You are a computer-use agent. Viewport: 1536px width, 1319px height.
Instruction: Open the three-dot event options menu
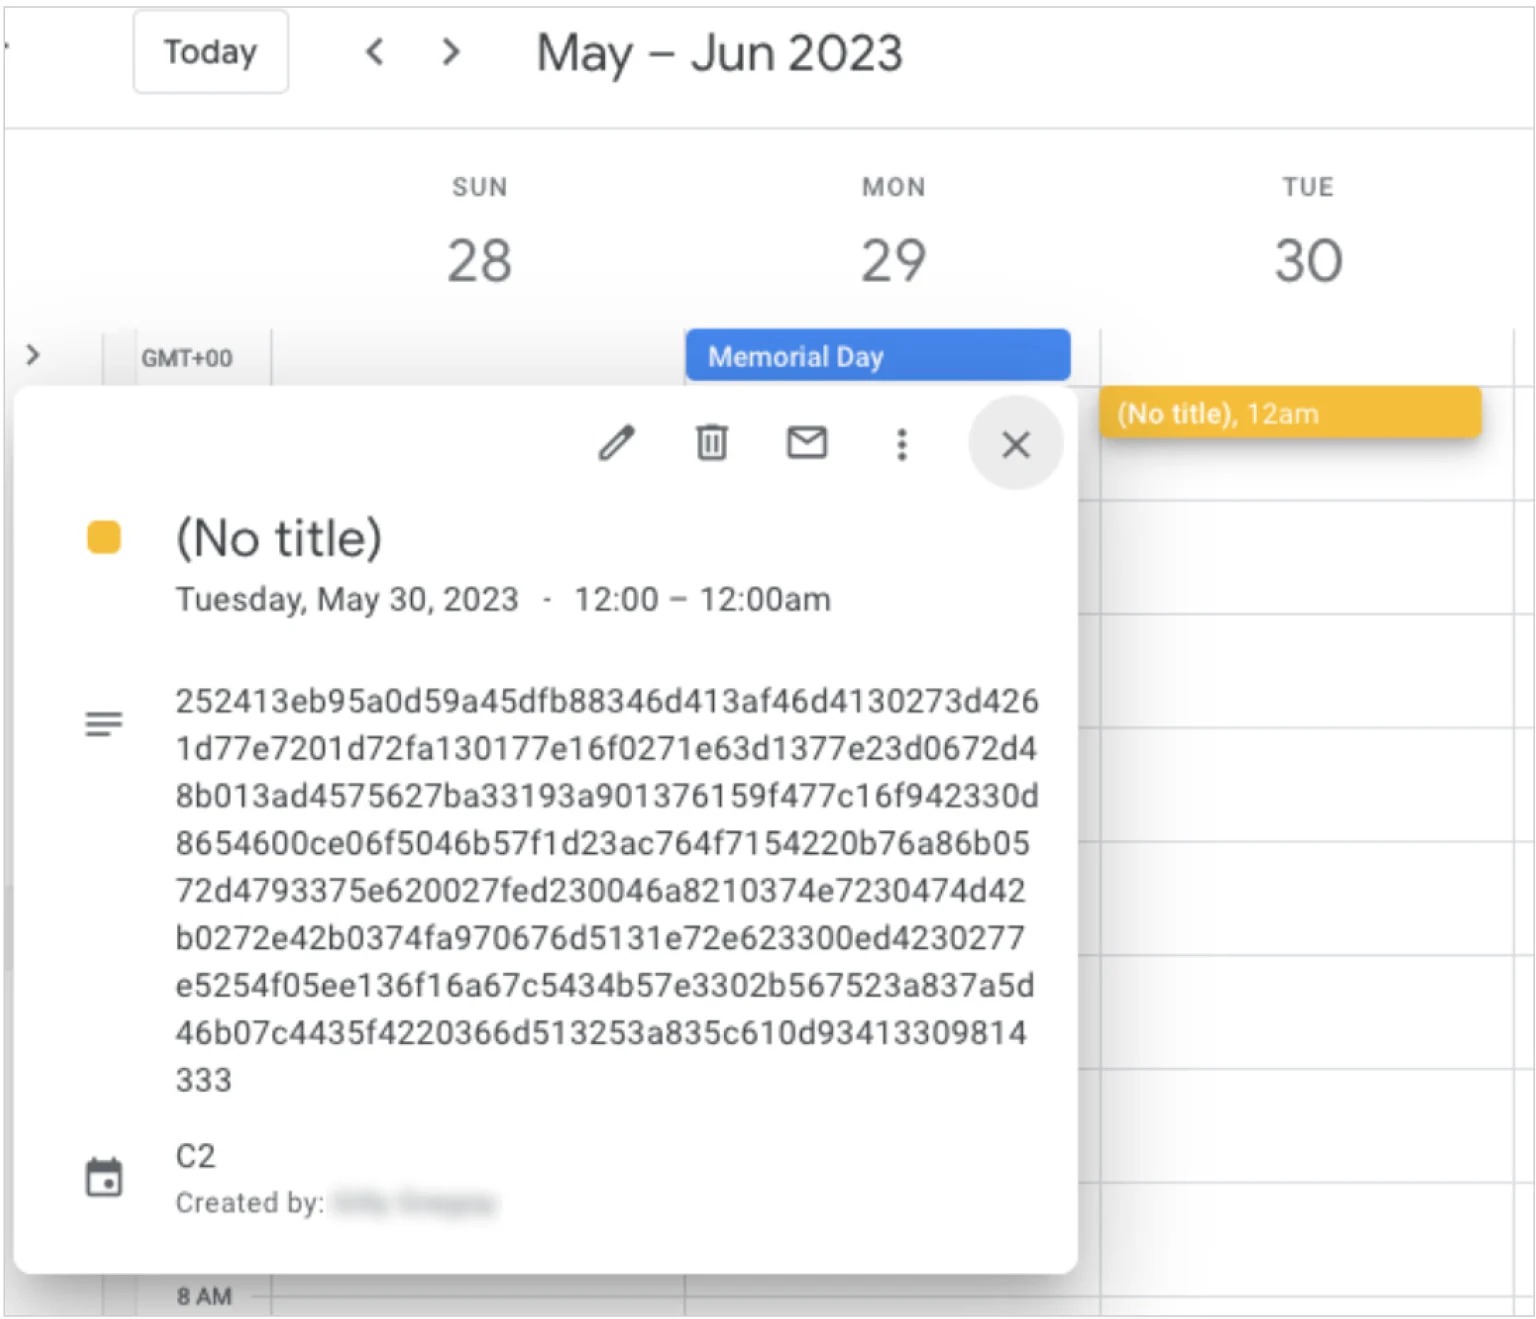901,444
